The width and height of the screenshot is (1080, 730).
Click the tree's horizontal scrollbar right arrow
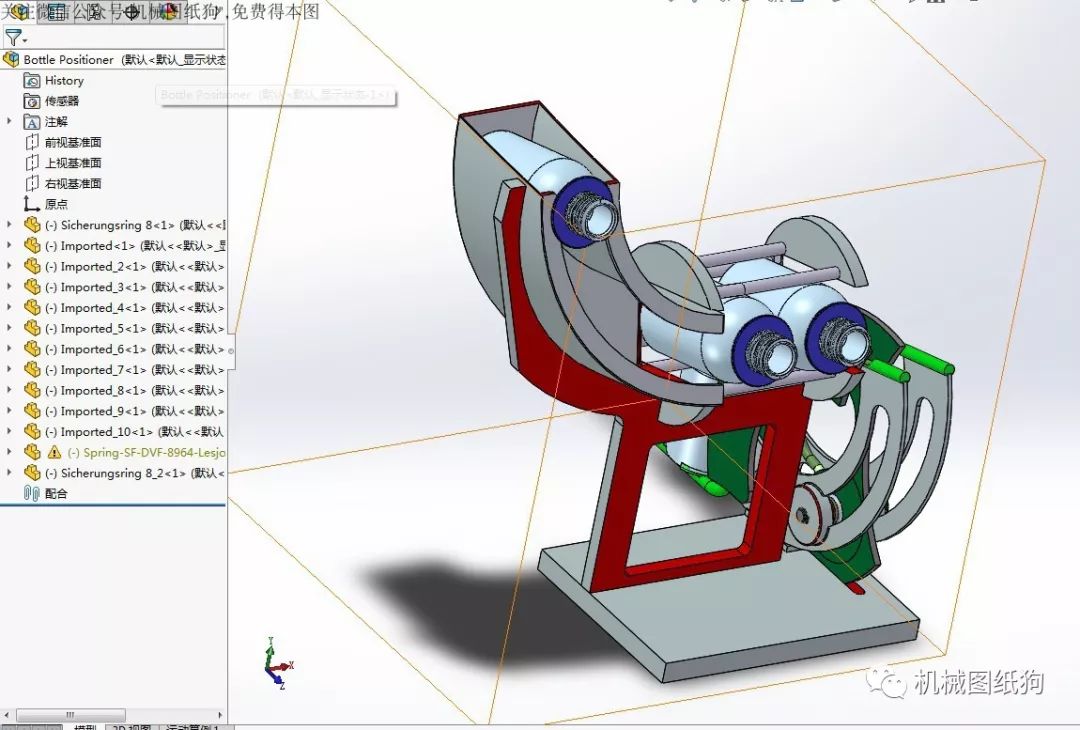pos(220,715)
